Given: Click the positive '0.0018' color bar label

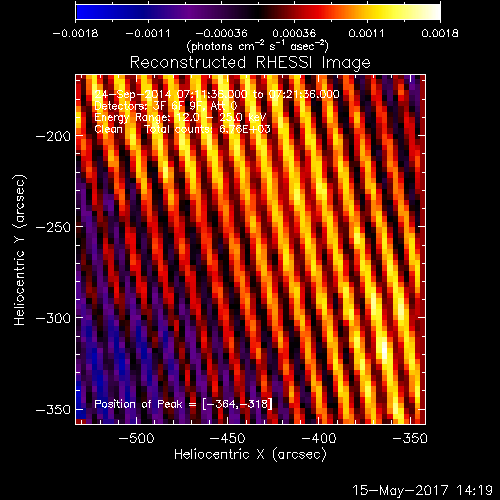Looking at the screenshot, I should [440, 33].
